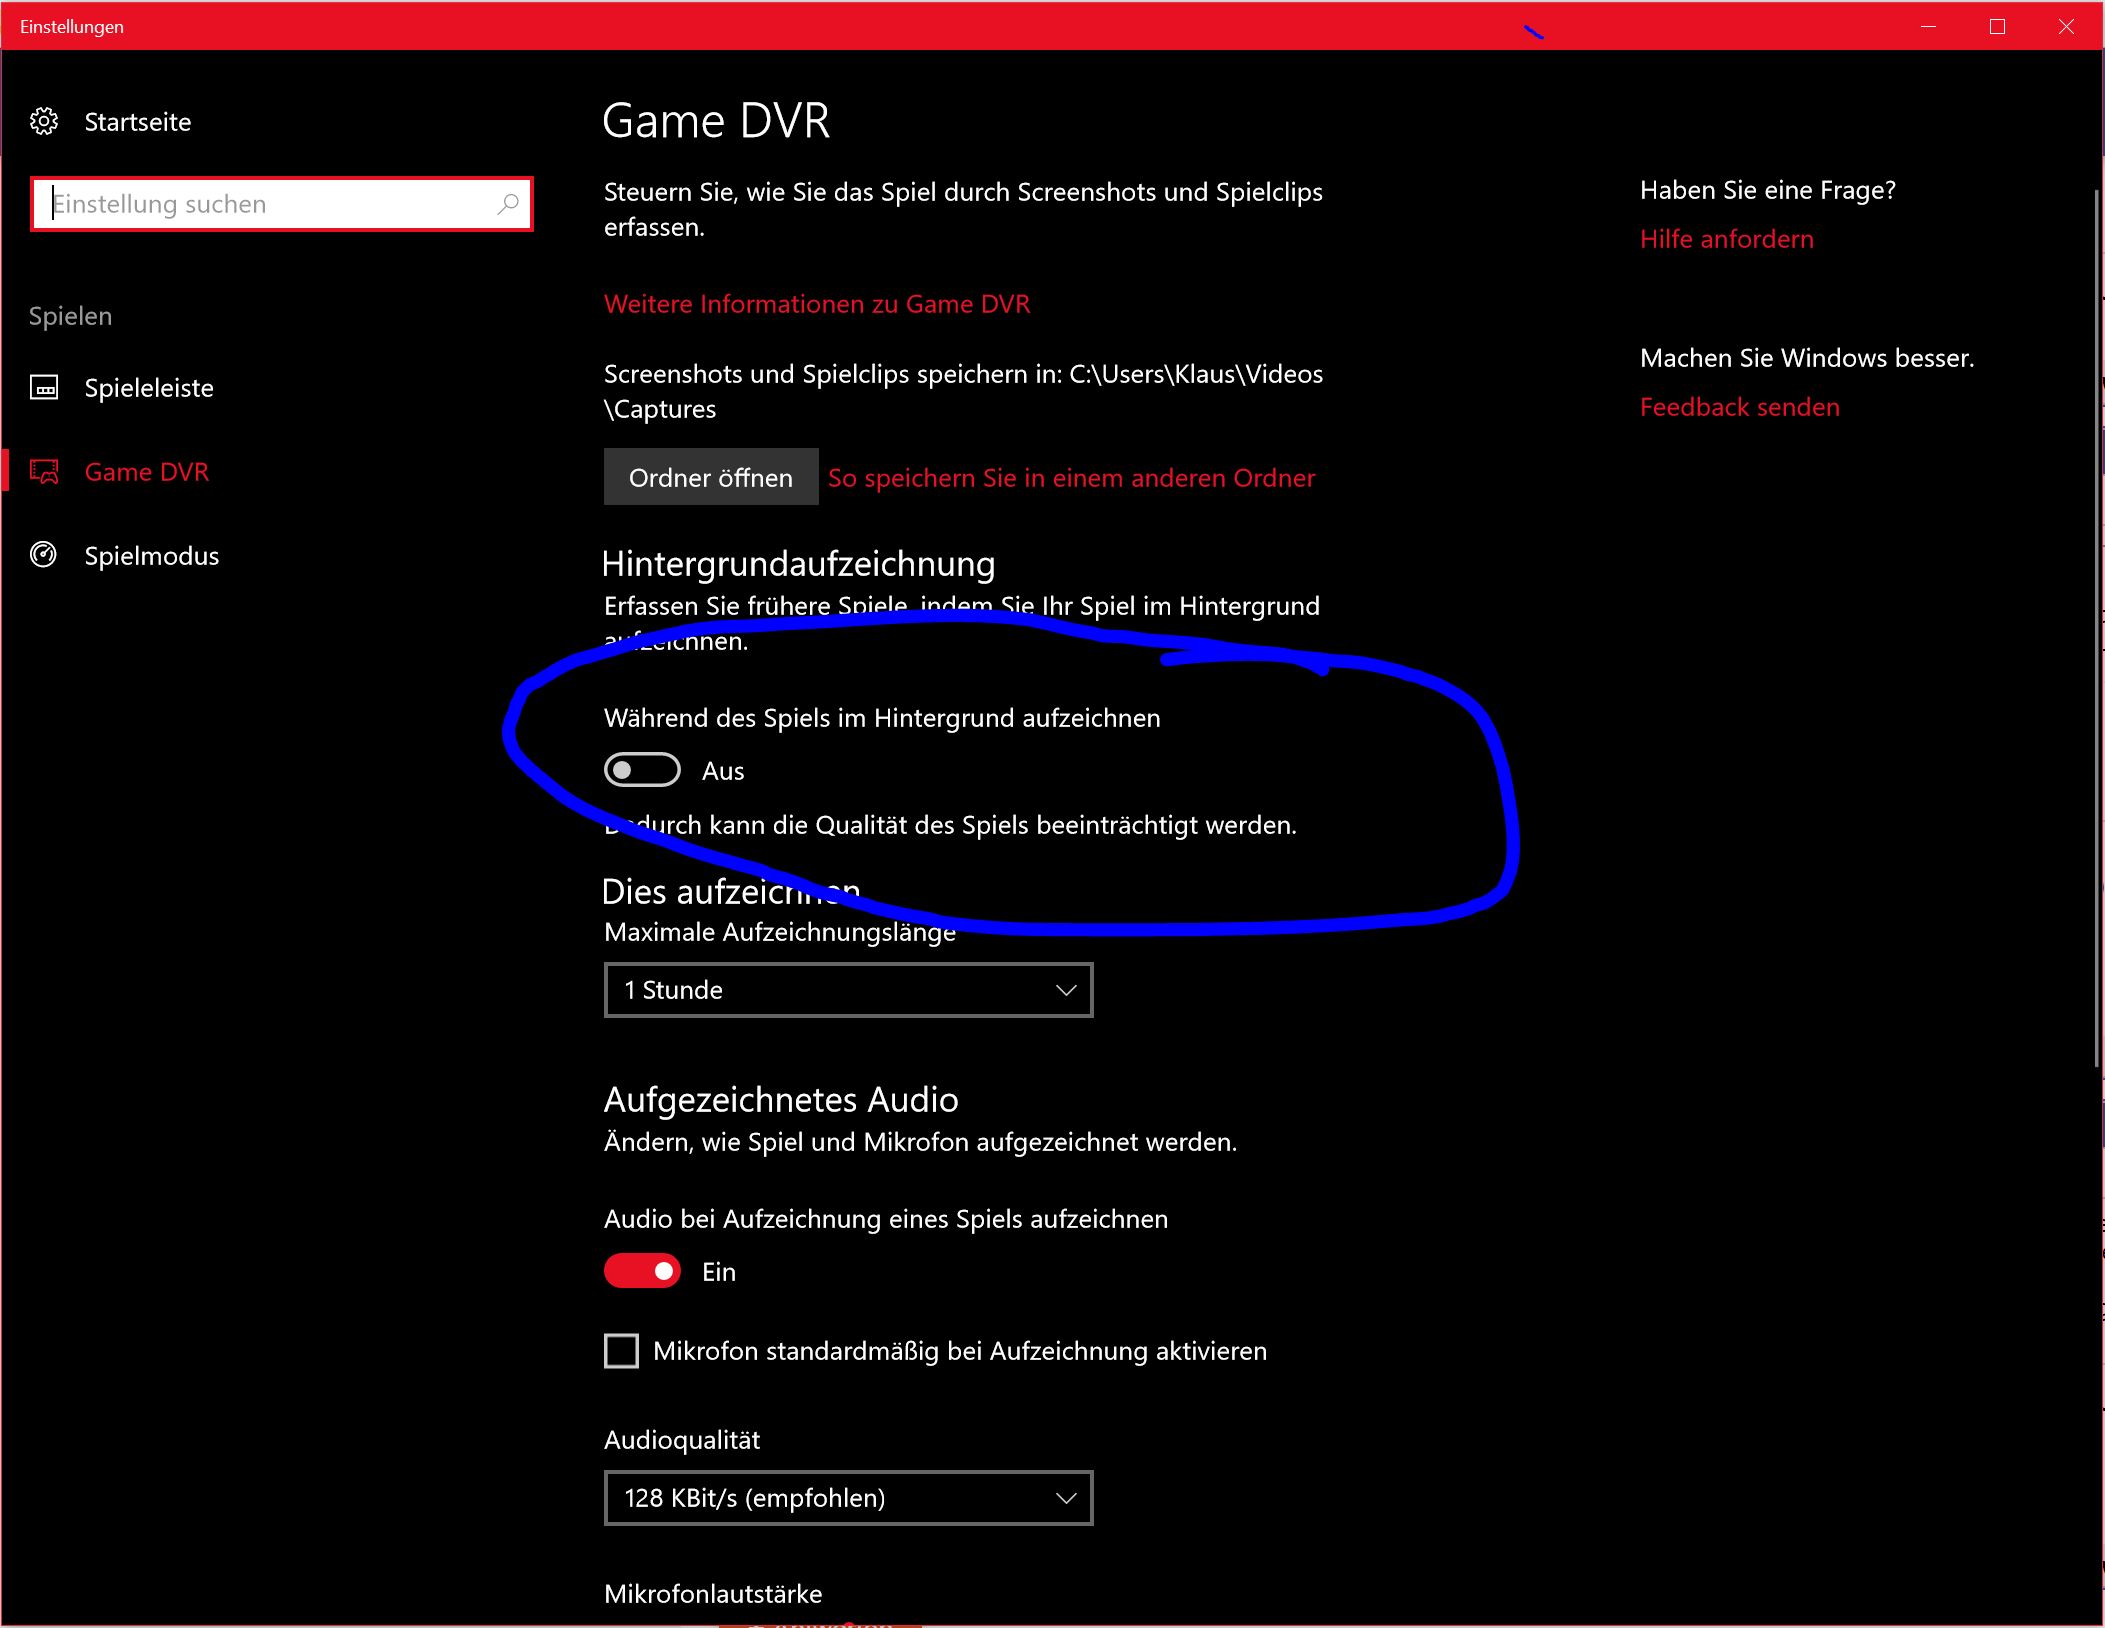Open the 128 KBit/s audio quality dropdown

pos(848,1498)
